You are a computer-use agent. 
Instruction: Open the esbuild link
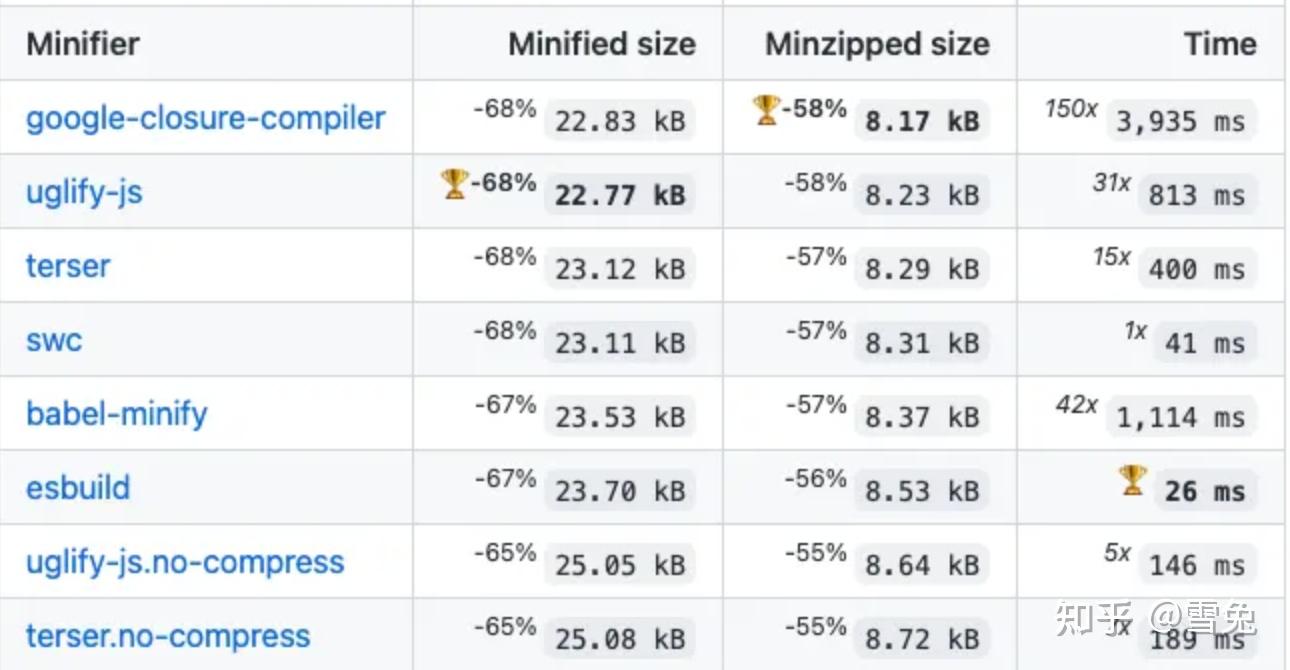[78, 488]
